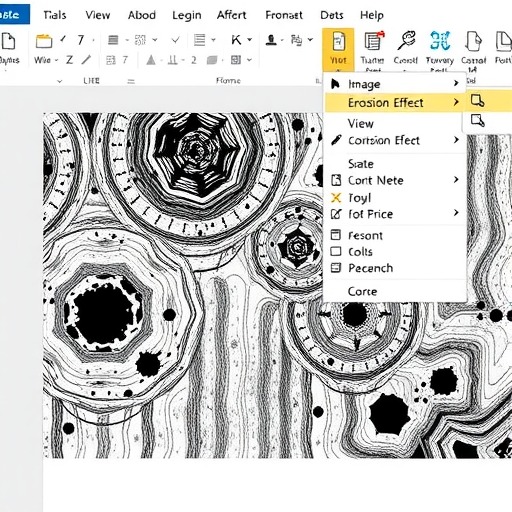
Task: Open the framed square dropdown arrow
Action: click(x=249, y=60)
